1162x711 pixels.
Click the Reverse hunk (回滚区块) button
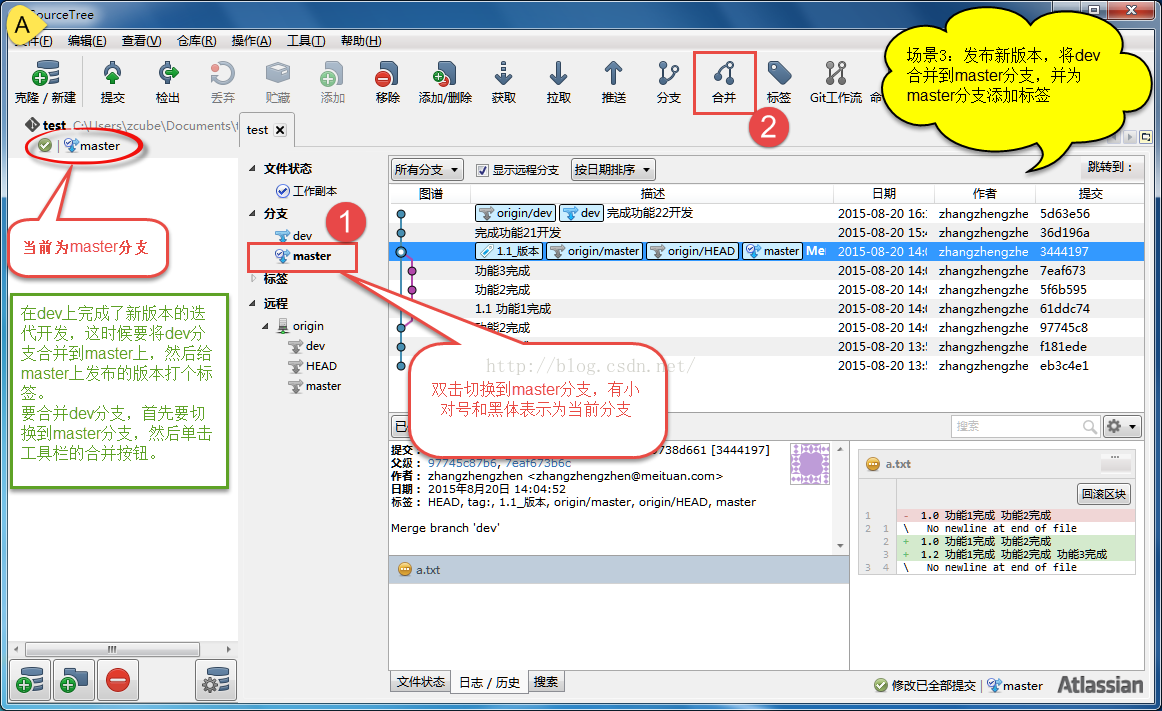tap(1103, 494)
